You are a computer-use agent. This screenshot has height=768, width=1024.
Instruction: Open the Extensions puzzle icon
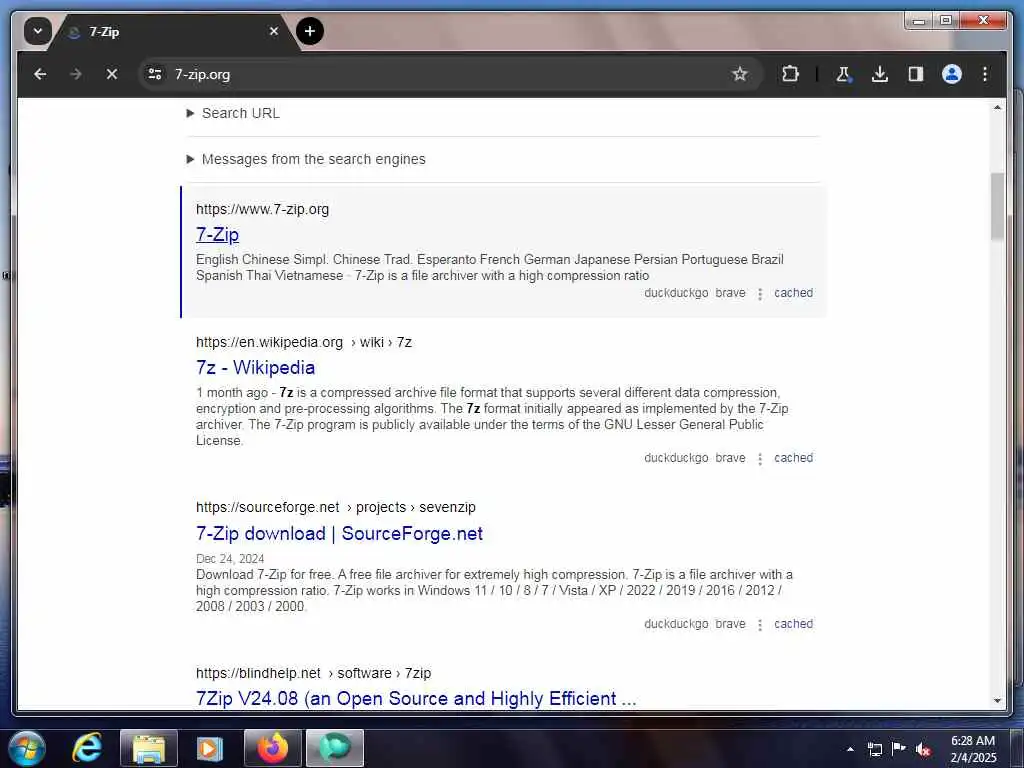790,74
